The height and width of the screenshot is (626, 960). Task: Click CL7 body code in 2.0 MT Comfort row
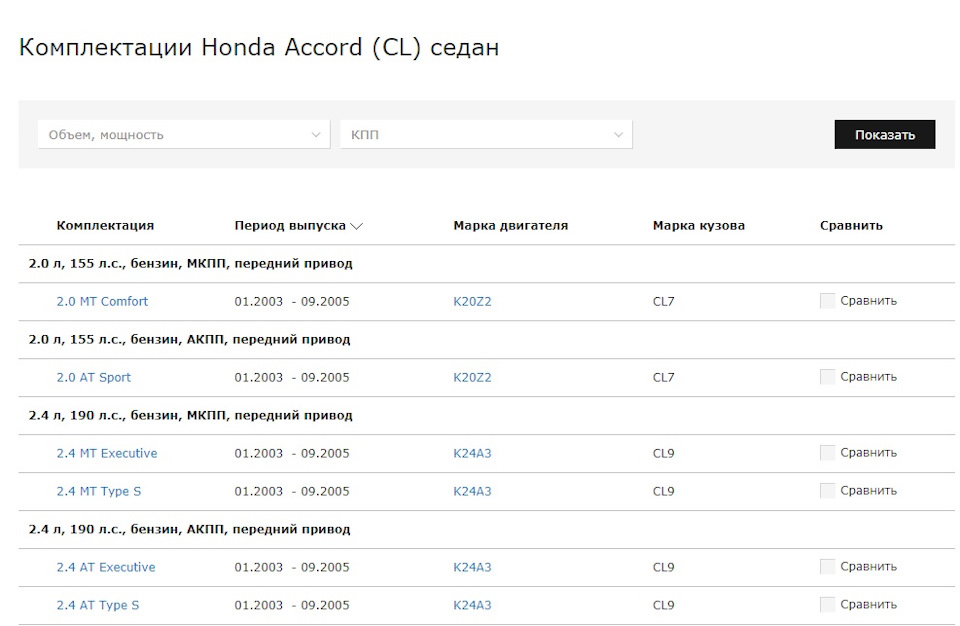tap(664, 301)
